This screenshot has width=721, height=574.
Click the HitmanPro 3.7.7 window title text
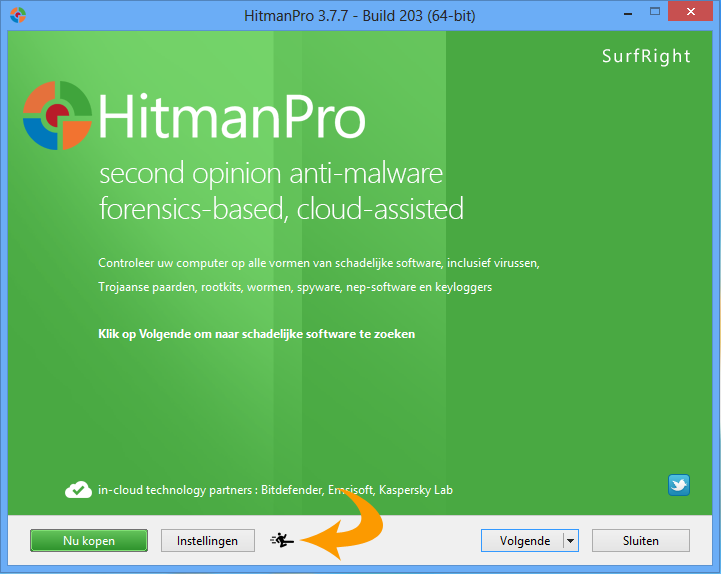(x=360, y=16)
